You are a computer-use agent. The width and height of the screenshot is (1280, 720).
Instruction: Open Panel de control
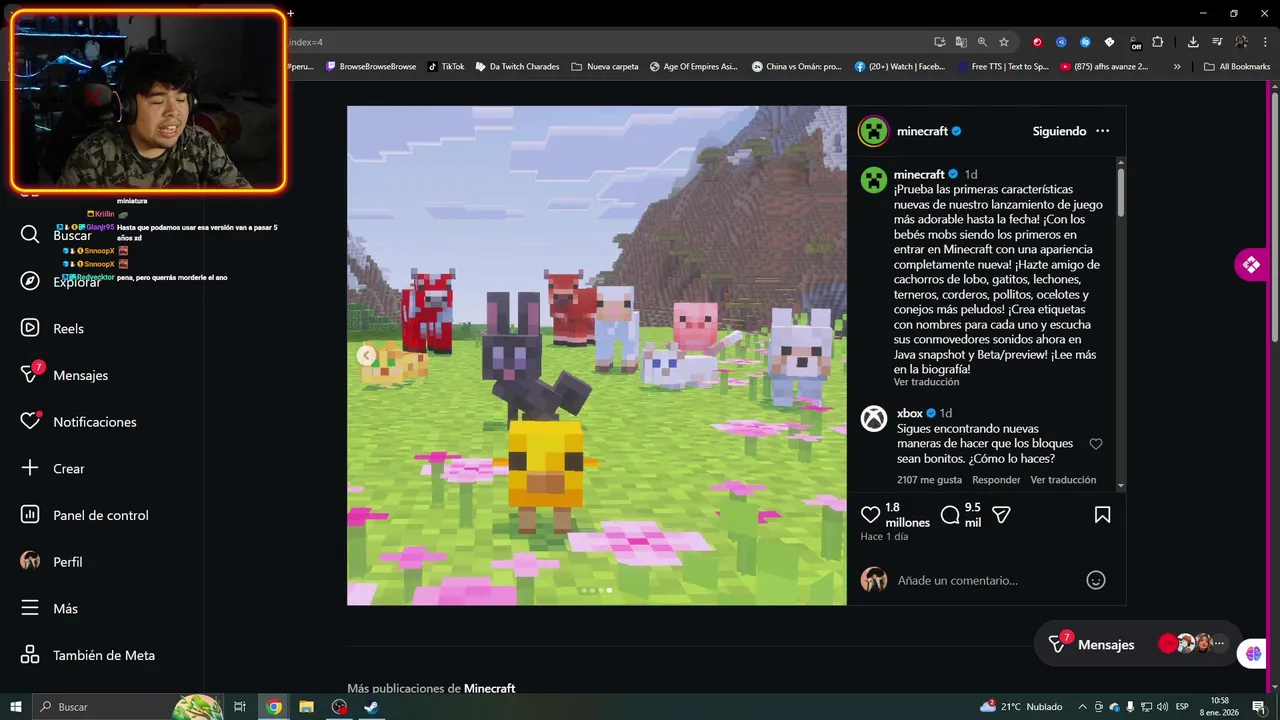(85, 515)
